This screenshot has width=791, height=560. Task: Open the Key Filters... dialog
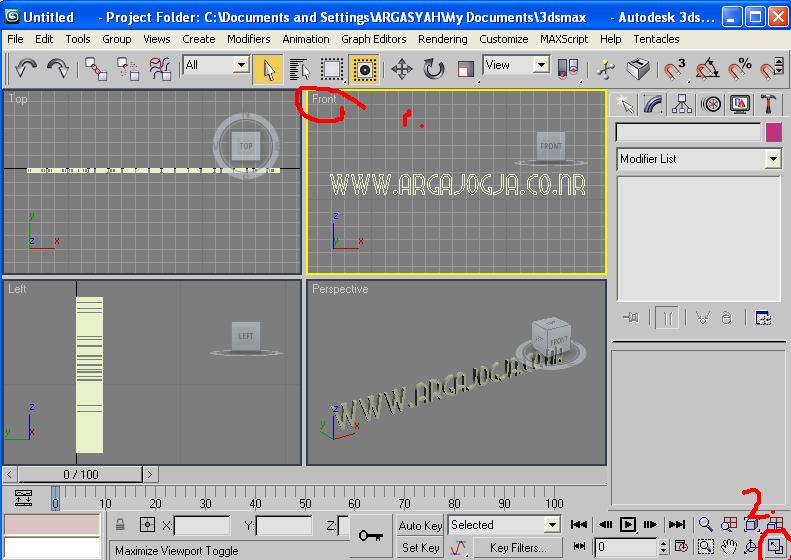click(518, 548)
